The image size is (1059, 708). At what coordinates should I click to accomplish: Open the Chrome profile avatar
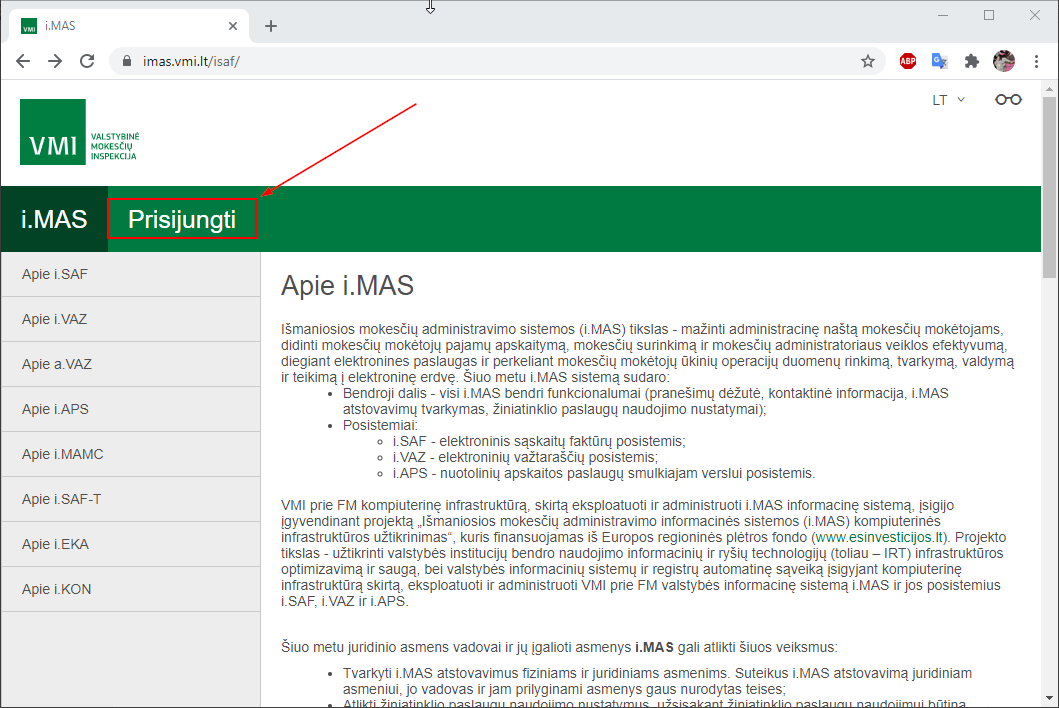tap(1003, 61)
